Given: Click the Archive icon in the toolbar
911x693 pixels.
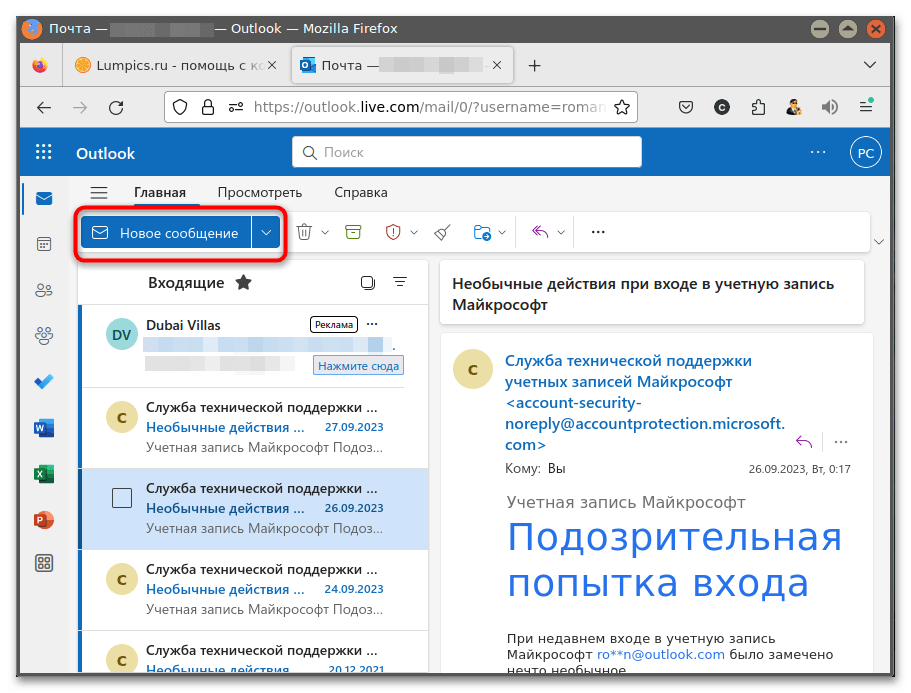Looking at the screenshot, I should (352, 232).
